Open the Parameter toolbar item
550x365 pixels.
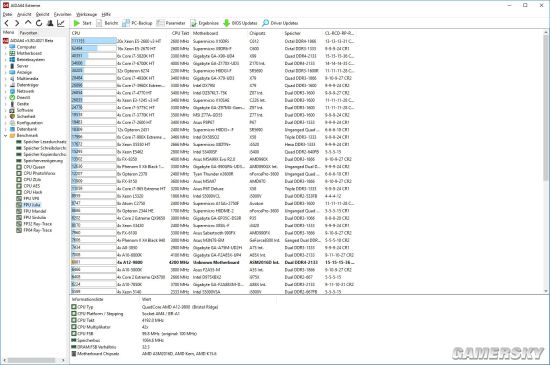pyautogui.click(x=171, y=23)
